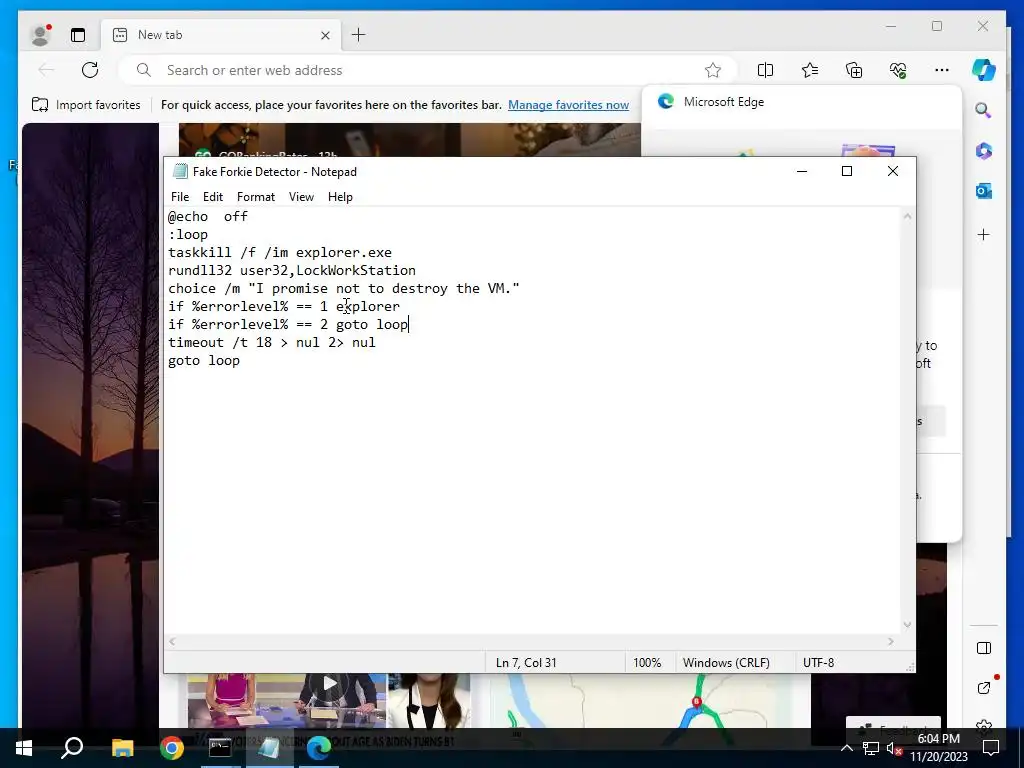Open File Explorer from taskbar

(122, 748)
